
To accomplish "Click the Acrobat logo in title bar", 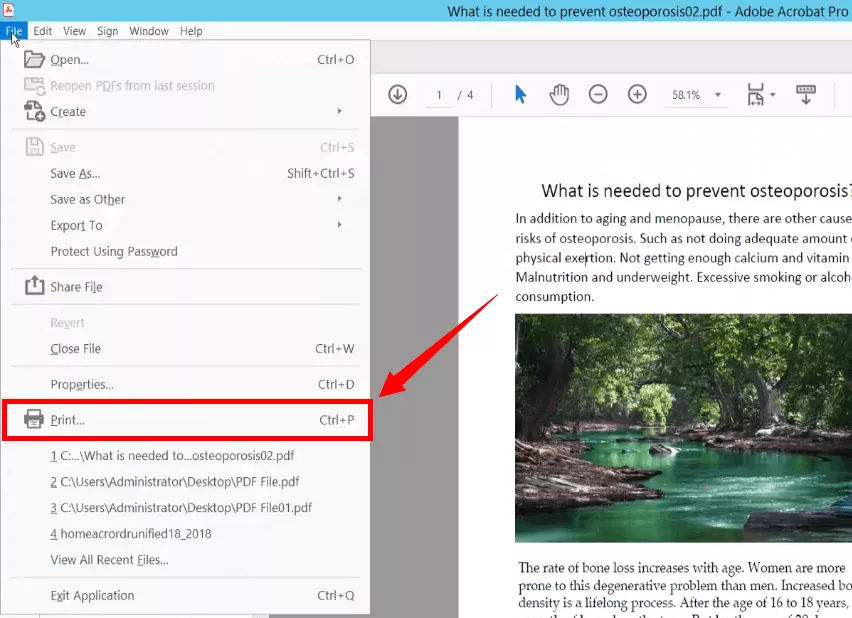I will point(10,10).
